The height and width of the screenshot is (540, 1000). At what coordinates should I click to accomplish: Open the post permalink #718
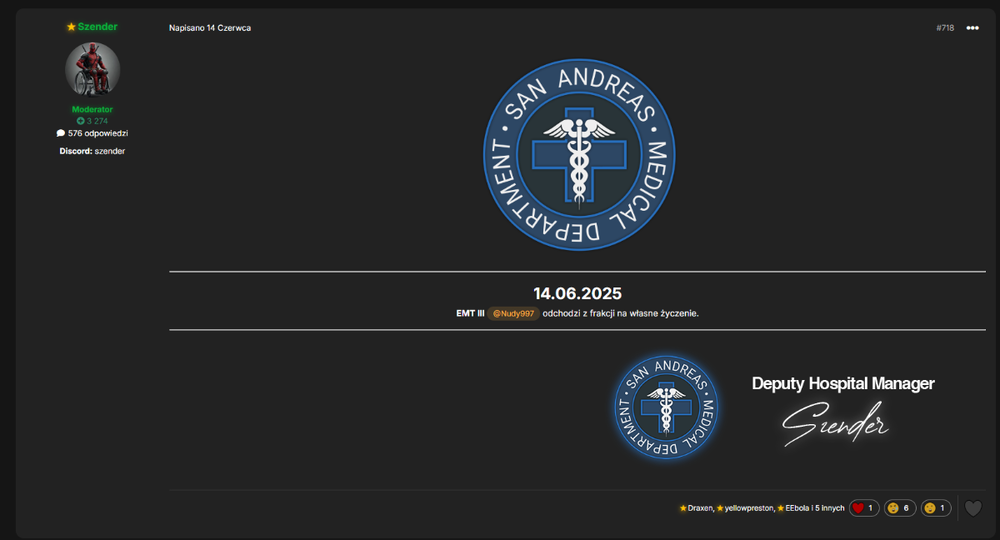945,28
